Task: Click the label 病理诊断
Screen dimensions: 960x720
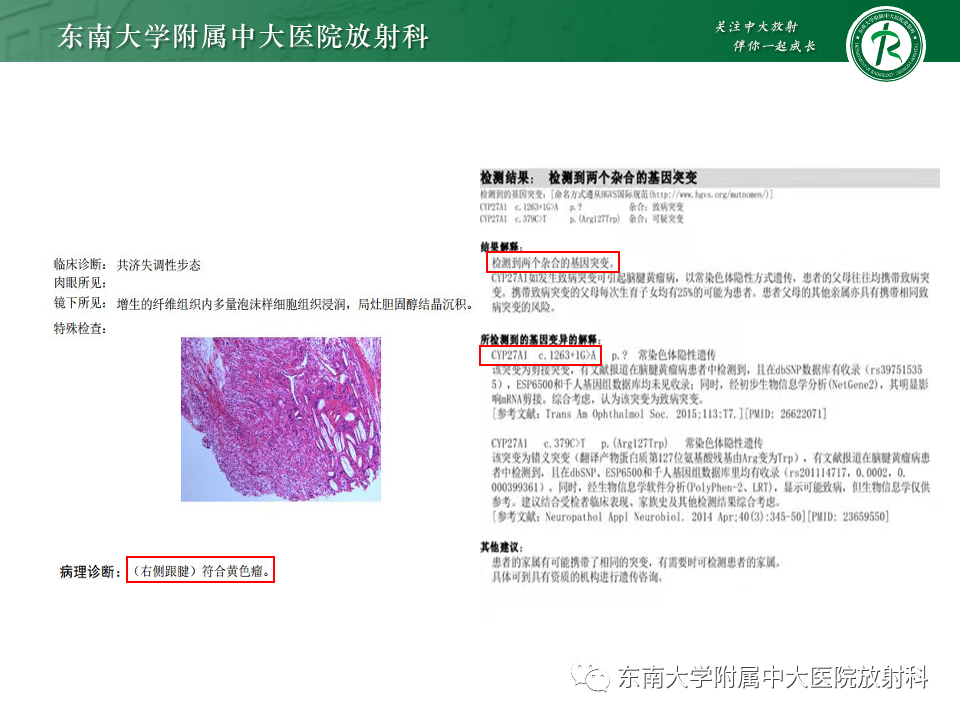Action: [89, 572]
